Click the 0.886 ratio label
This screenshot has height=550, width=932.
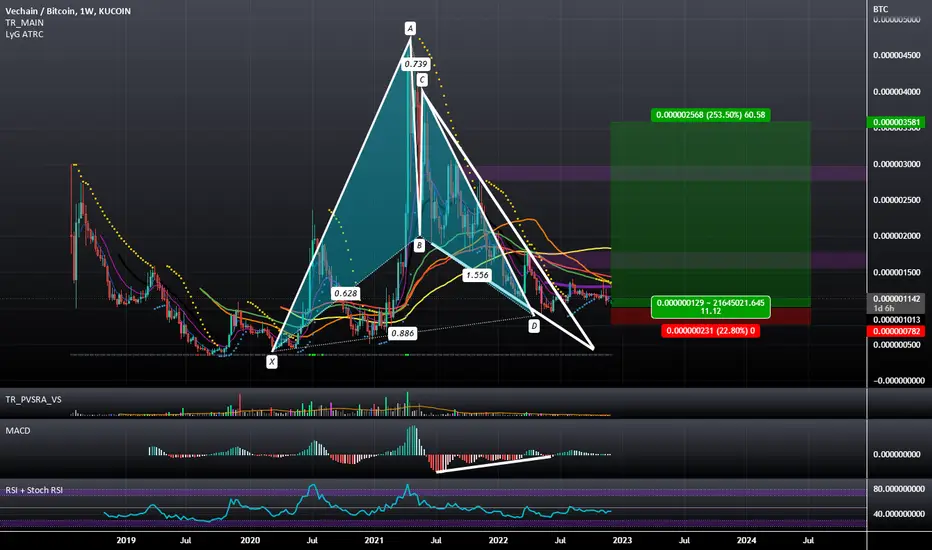pyautogui.click(x=402, y=334)
